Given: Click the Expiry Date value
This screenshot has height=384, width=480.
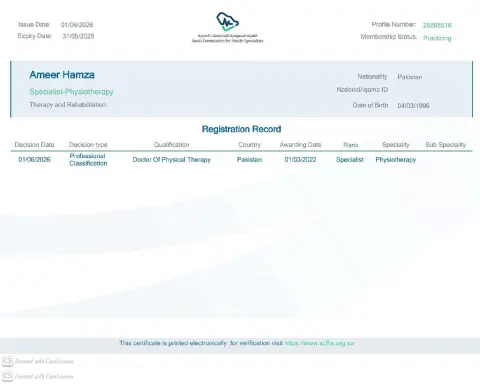Looking at the screenshot, I should click(78, 36).
